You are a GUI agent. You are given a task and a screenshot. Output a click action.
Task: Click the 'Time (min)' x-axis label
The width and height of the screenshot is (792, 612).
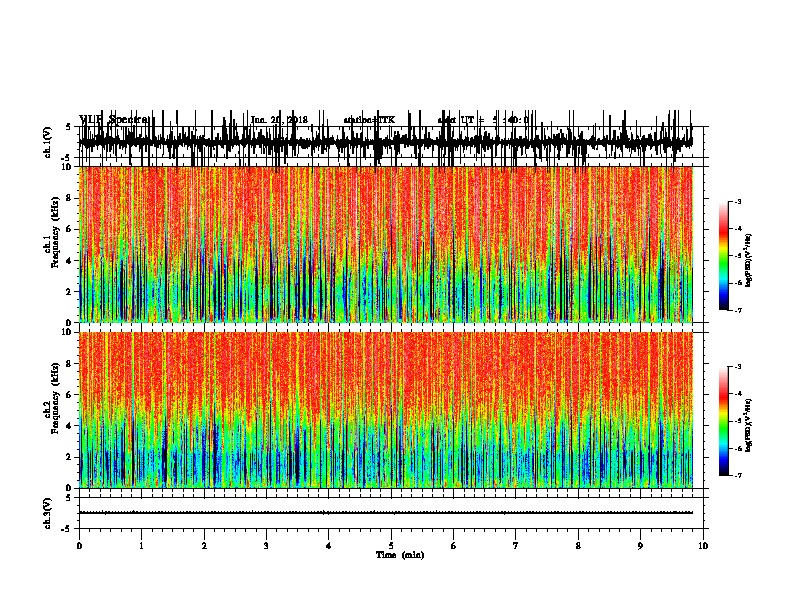[400, 555]
